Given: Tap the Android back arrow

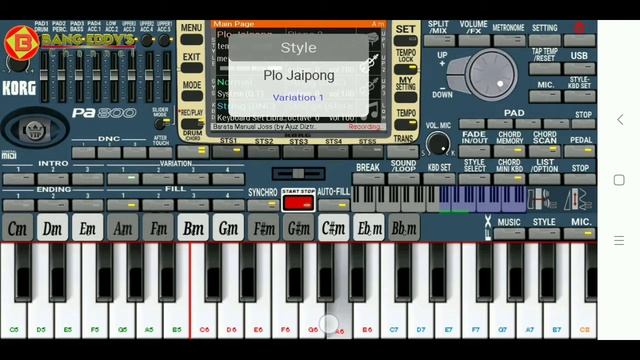Looking at the screenshot, I should [620, 120].
